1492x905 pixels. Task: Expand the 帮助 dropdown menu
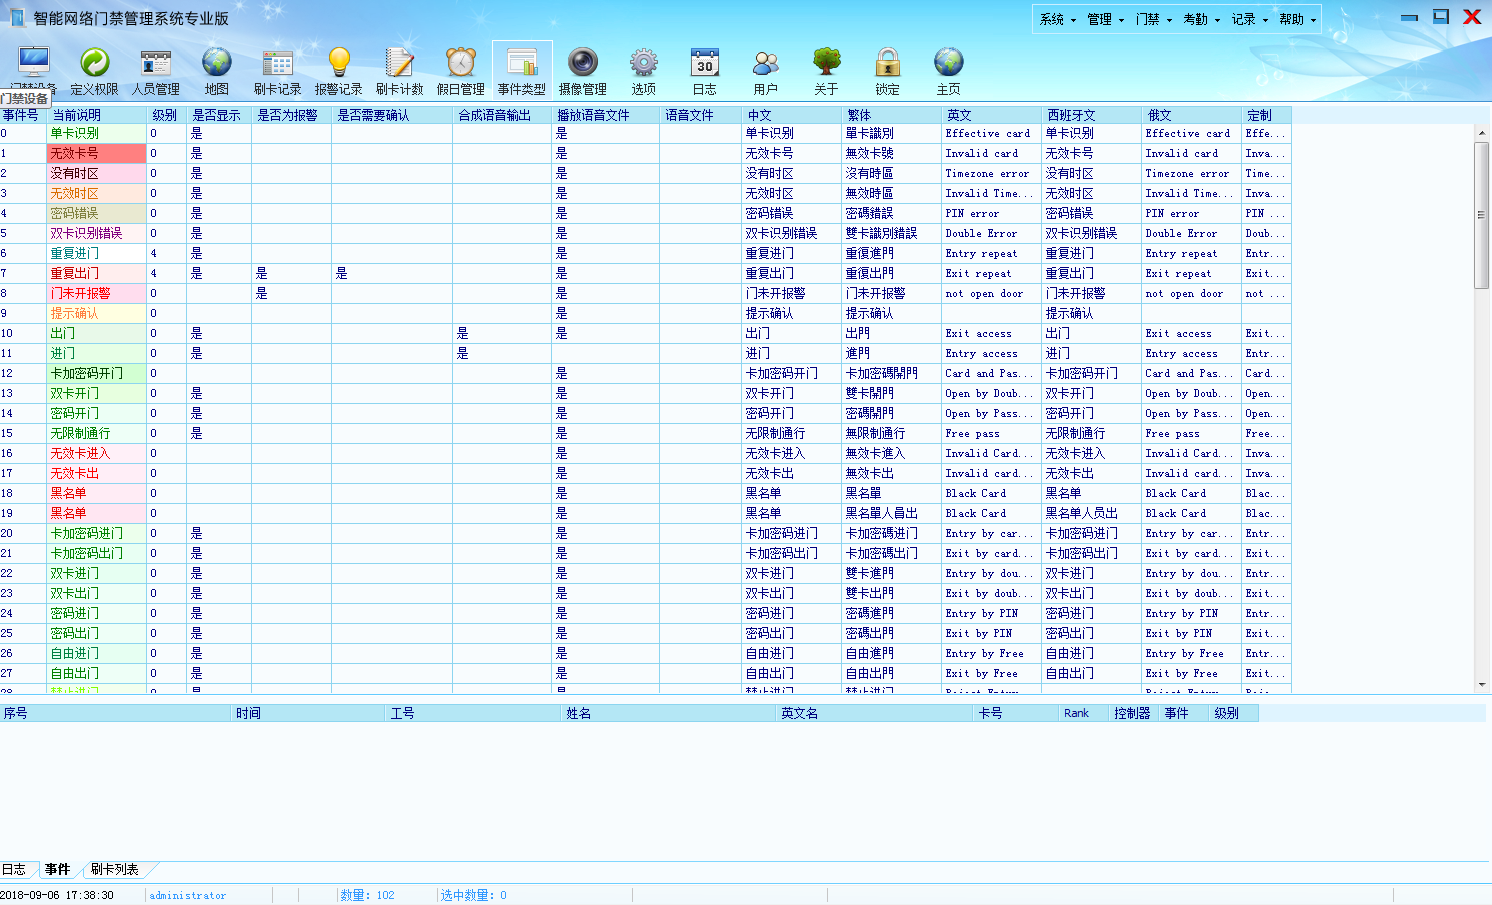[x=1297, y=19]
